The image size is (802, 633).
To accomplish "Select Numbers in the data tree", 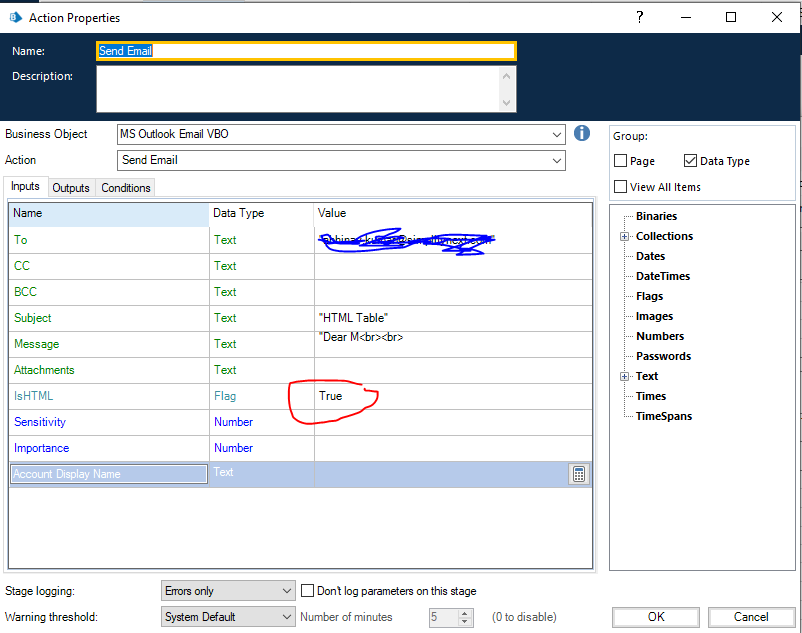I will [x=660, y=336].
